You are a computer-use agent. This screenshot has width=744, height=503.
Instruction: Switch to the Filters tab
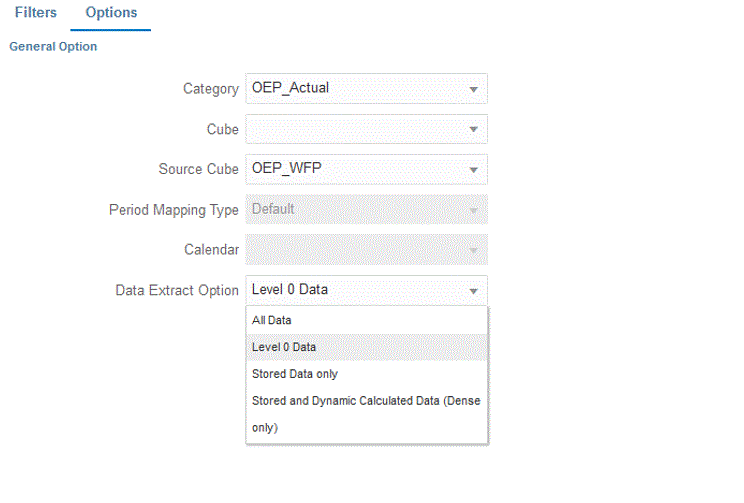[x=35, y=13]
